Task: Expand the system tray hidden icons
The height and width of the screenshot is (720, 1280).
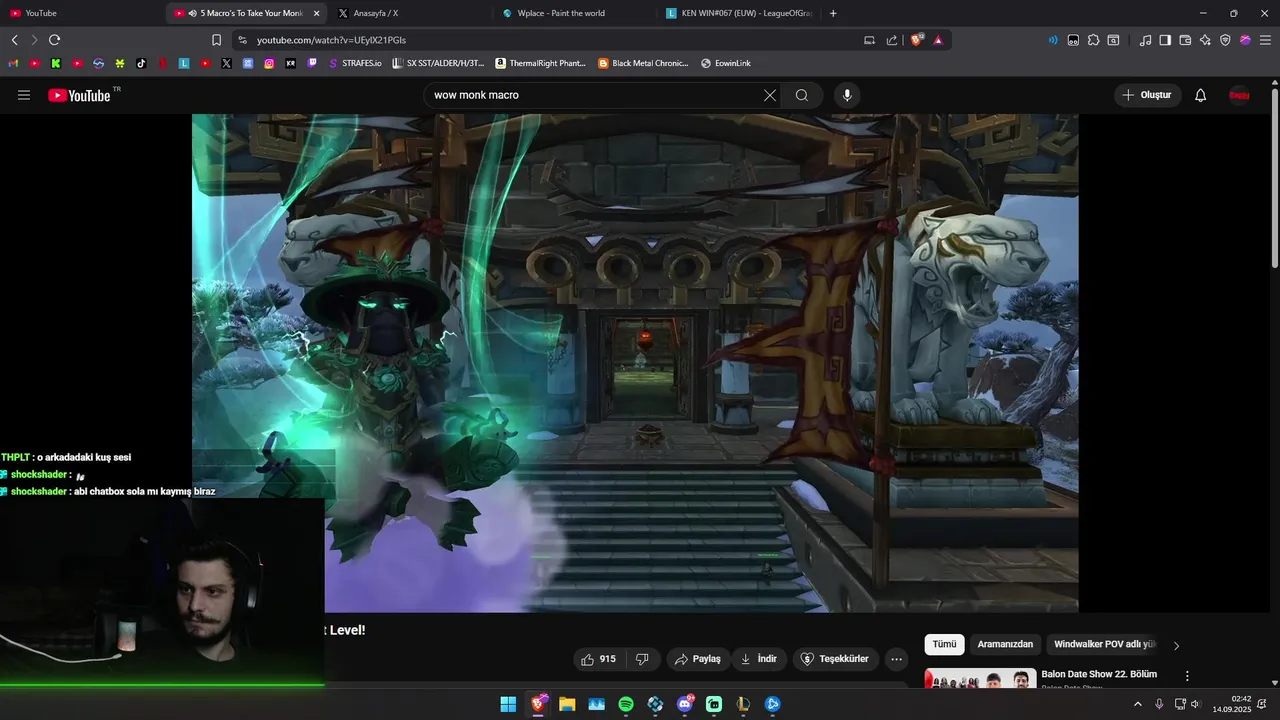Action: coord(1137,704)
